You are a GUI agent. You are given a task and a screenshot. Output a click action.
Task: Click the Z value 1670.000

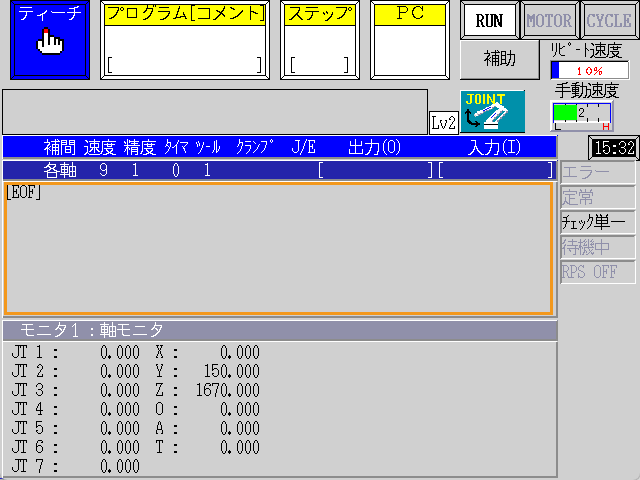(x=227, y=391)
